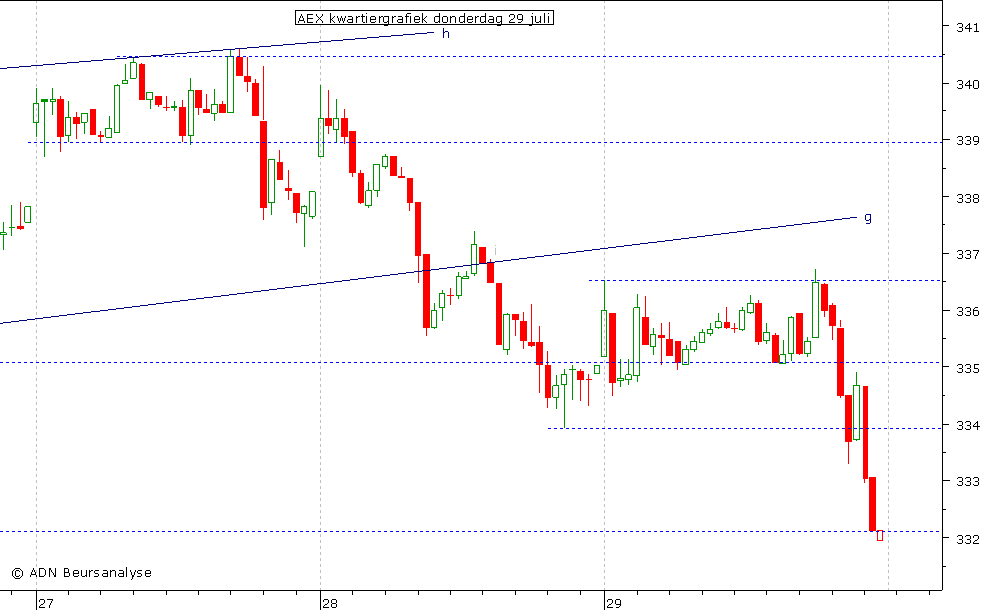Click the date label 27 on time axis

coord(46,604)
